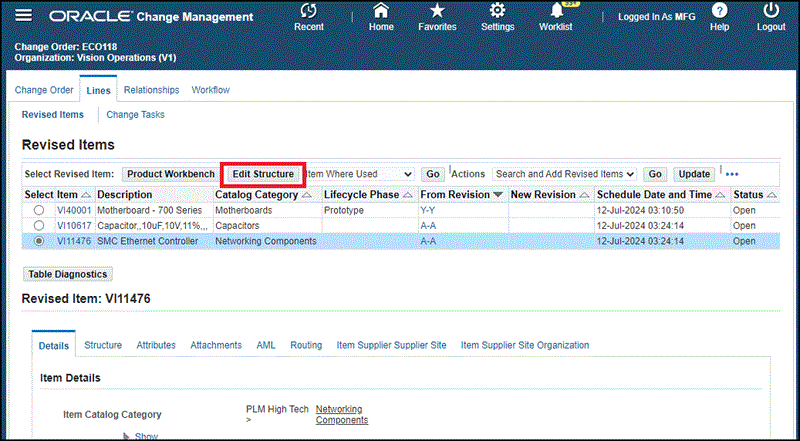The width and height of the screenshot is (800, 441).
Task: Select the radio button for VI40001
Action: pyautogui.click(x=39, y=210)
